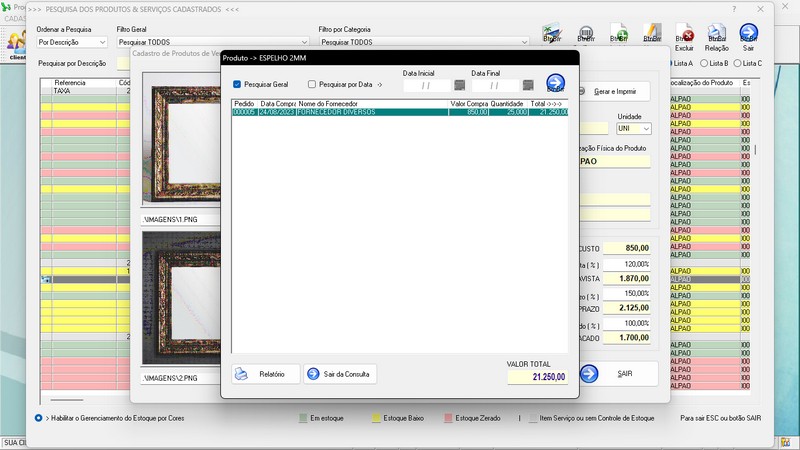Click the barcode toolbar icon
Screen dimensions: 800x450
pos(586,34)
